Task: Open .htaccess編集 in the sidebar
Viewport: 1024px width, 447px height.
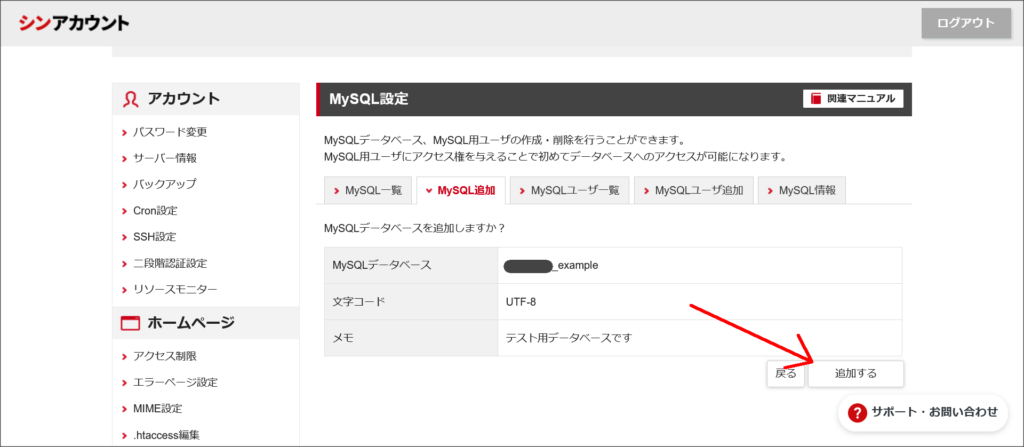Action: click(x=166, y=435)
